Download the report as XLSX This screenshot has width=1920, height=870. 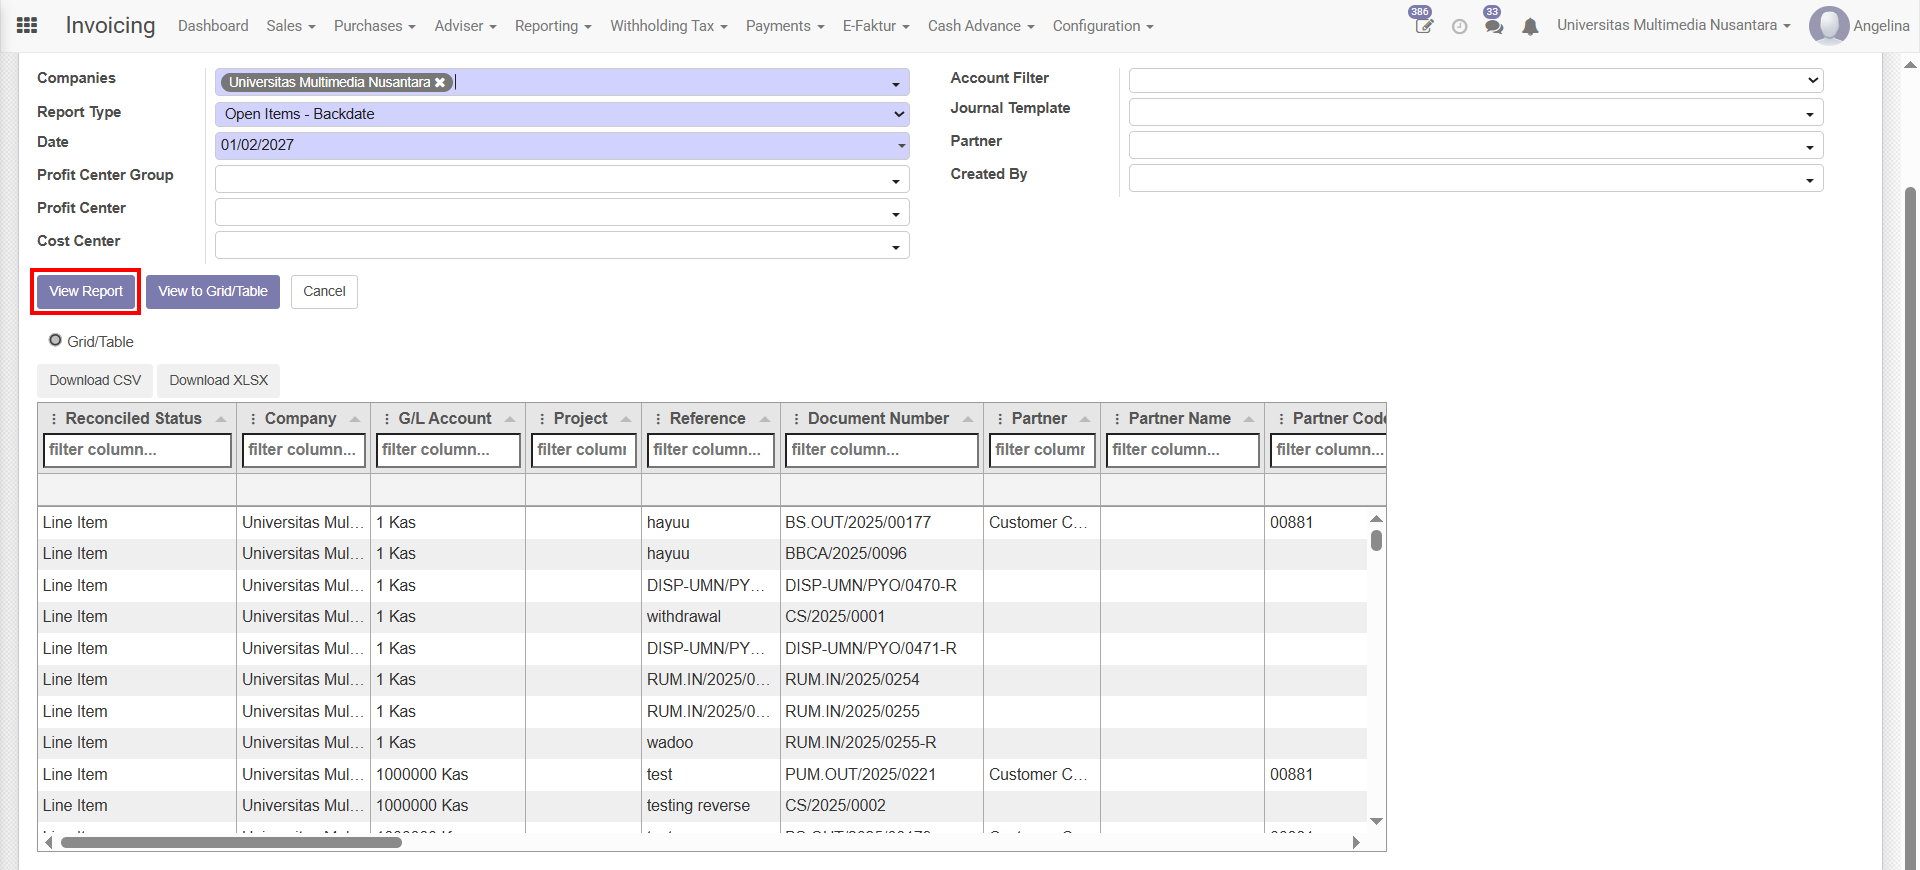tap(218, 380)
